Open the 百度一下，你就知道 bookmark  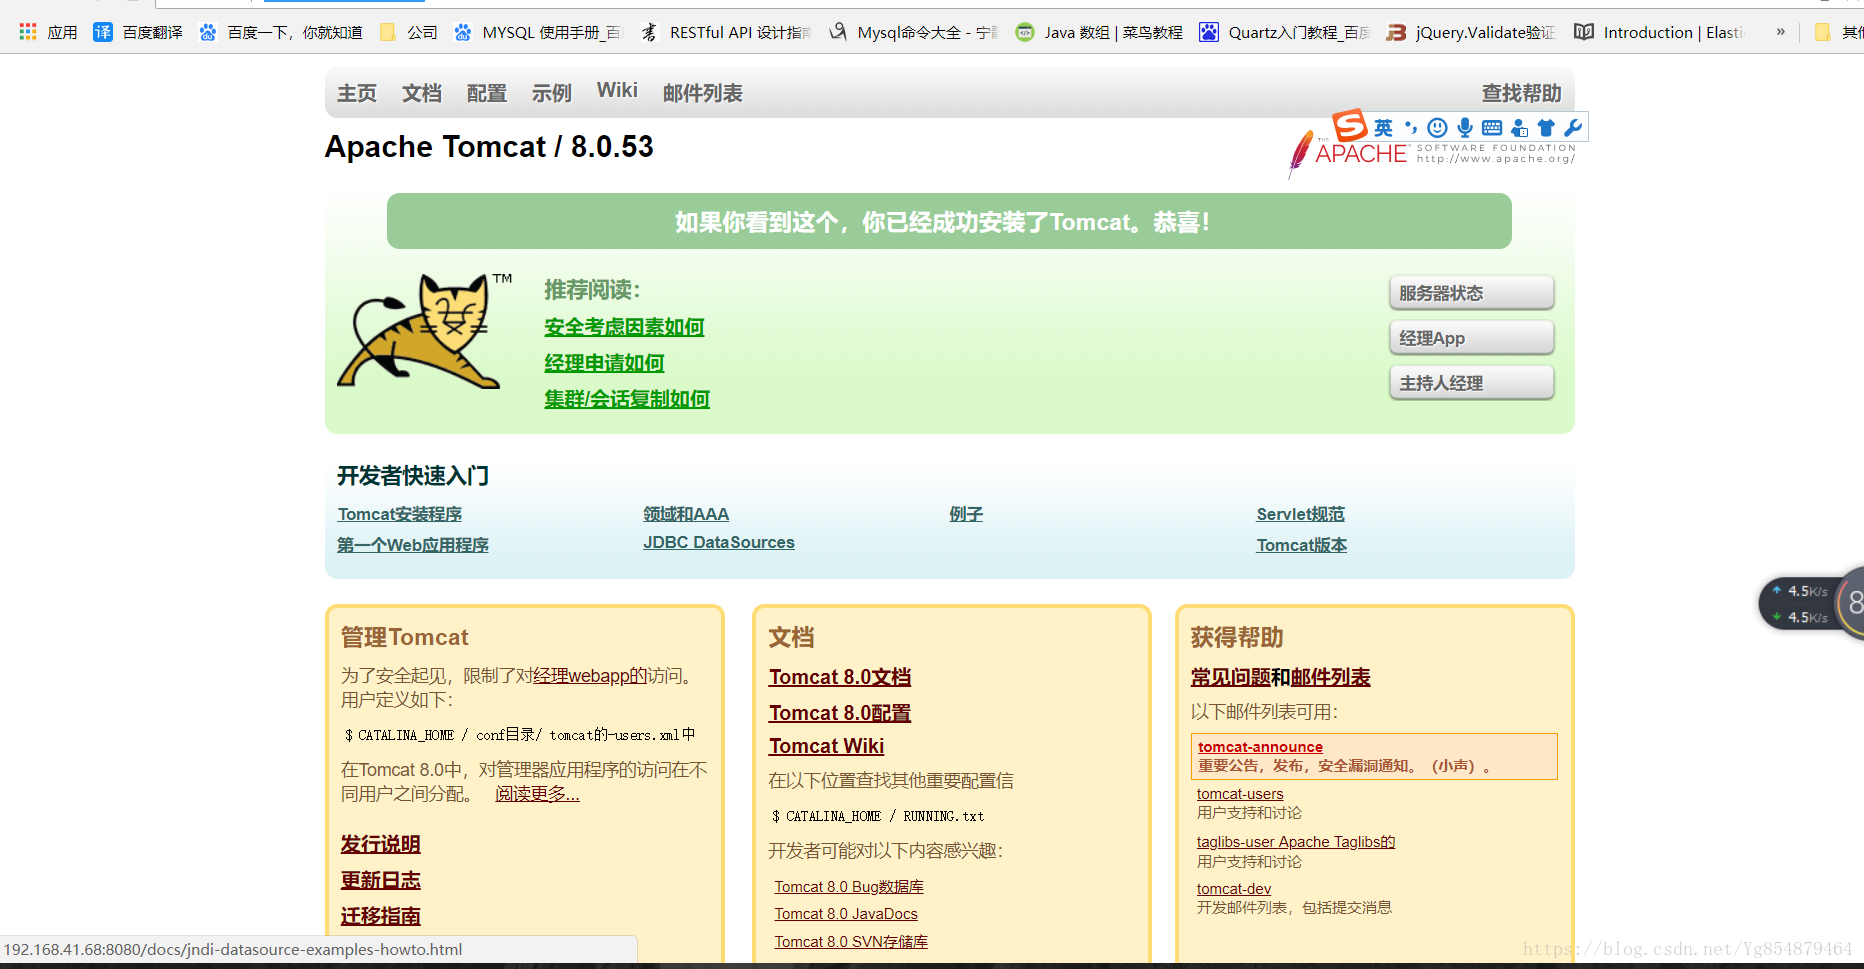pos(281,32)
